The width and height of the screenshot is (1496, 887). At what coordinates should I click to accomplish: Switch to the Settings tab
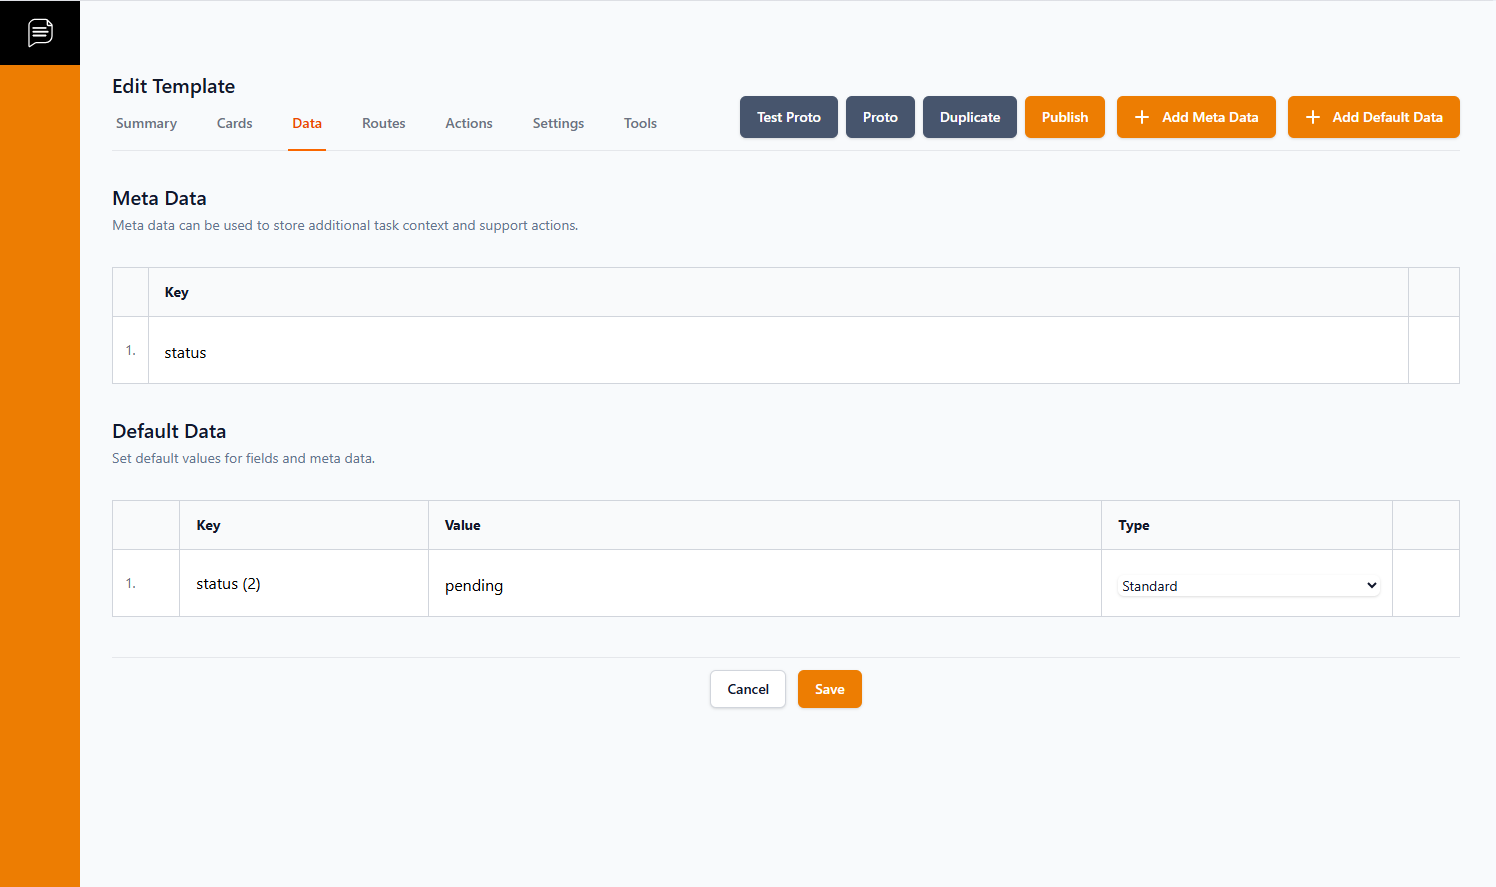tap(558, 123)
